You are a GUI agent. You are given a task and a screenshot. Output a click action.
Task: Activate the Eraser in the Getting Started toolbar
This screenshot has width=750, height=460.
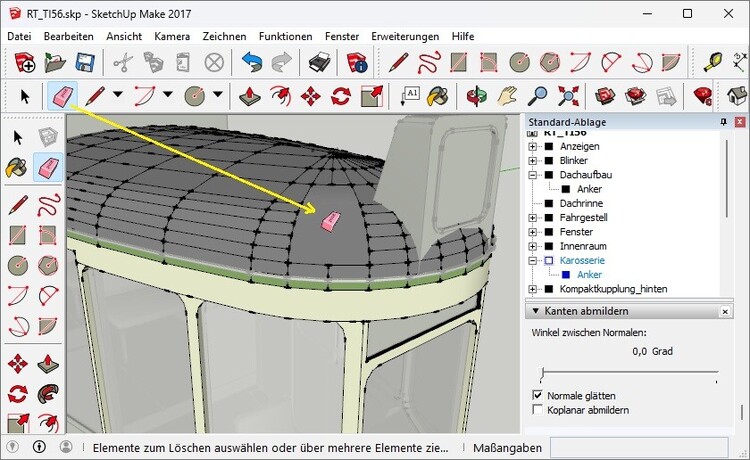63,96
